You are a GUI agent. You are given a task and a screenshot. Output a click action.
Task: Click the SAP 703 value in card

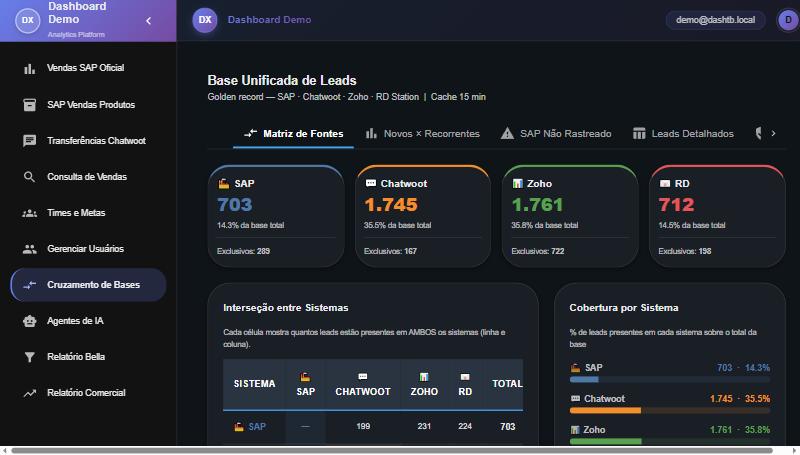coord(235,205)
